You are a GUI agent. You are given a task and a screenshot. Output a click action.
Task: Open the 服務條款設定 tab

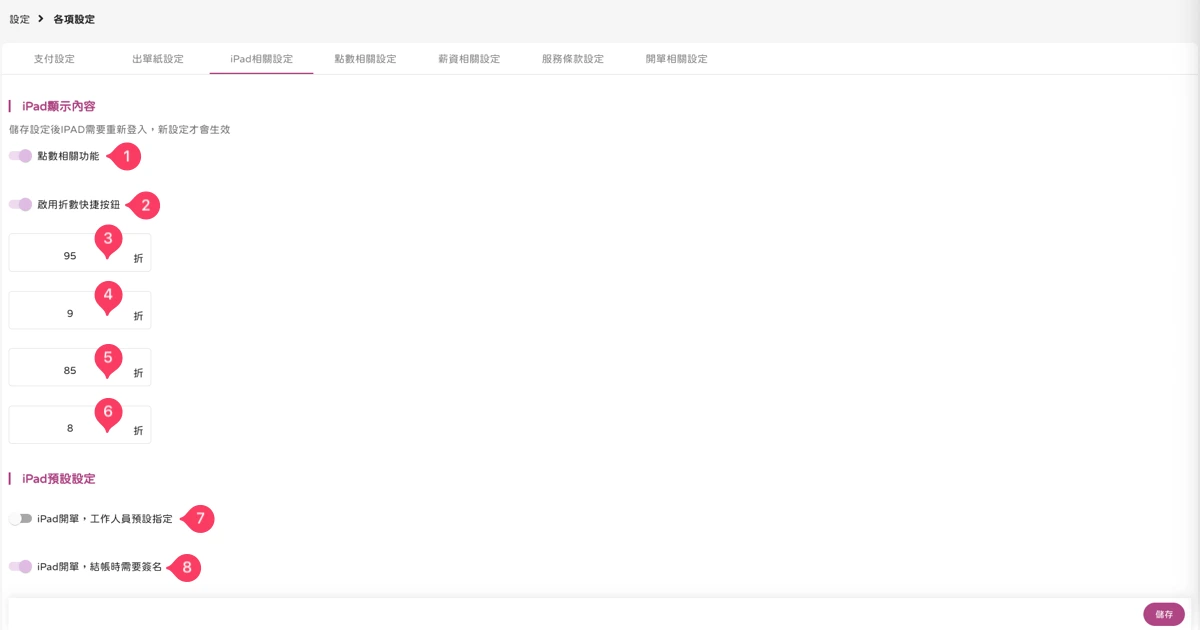[x=573, y=59]
